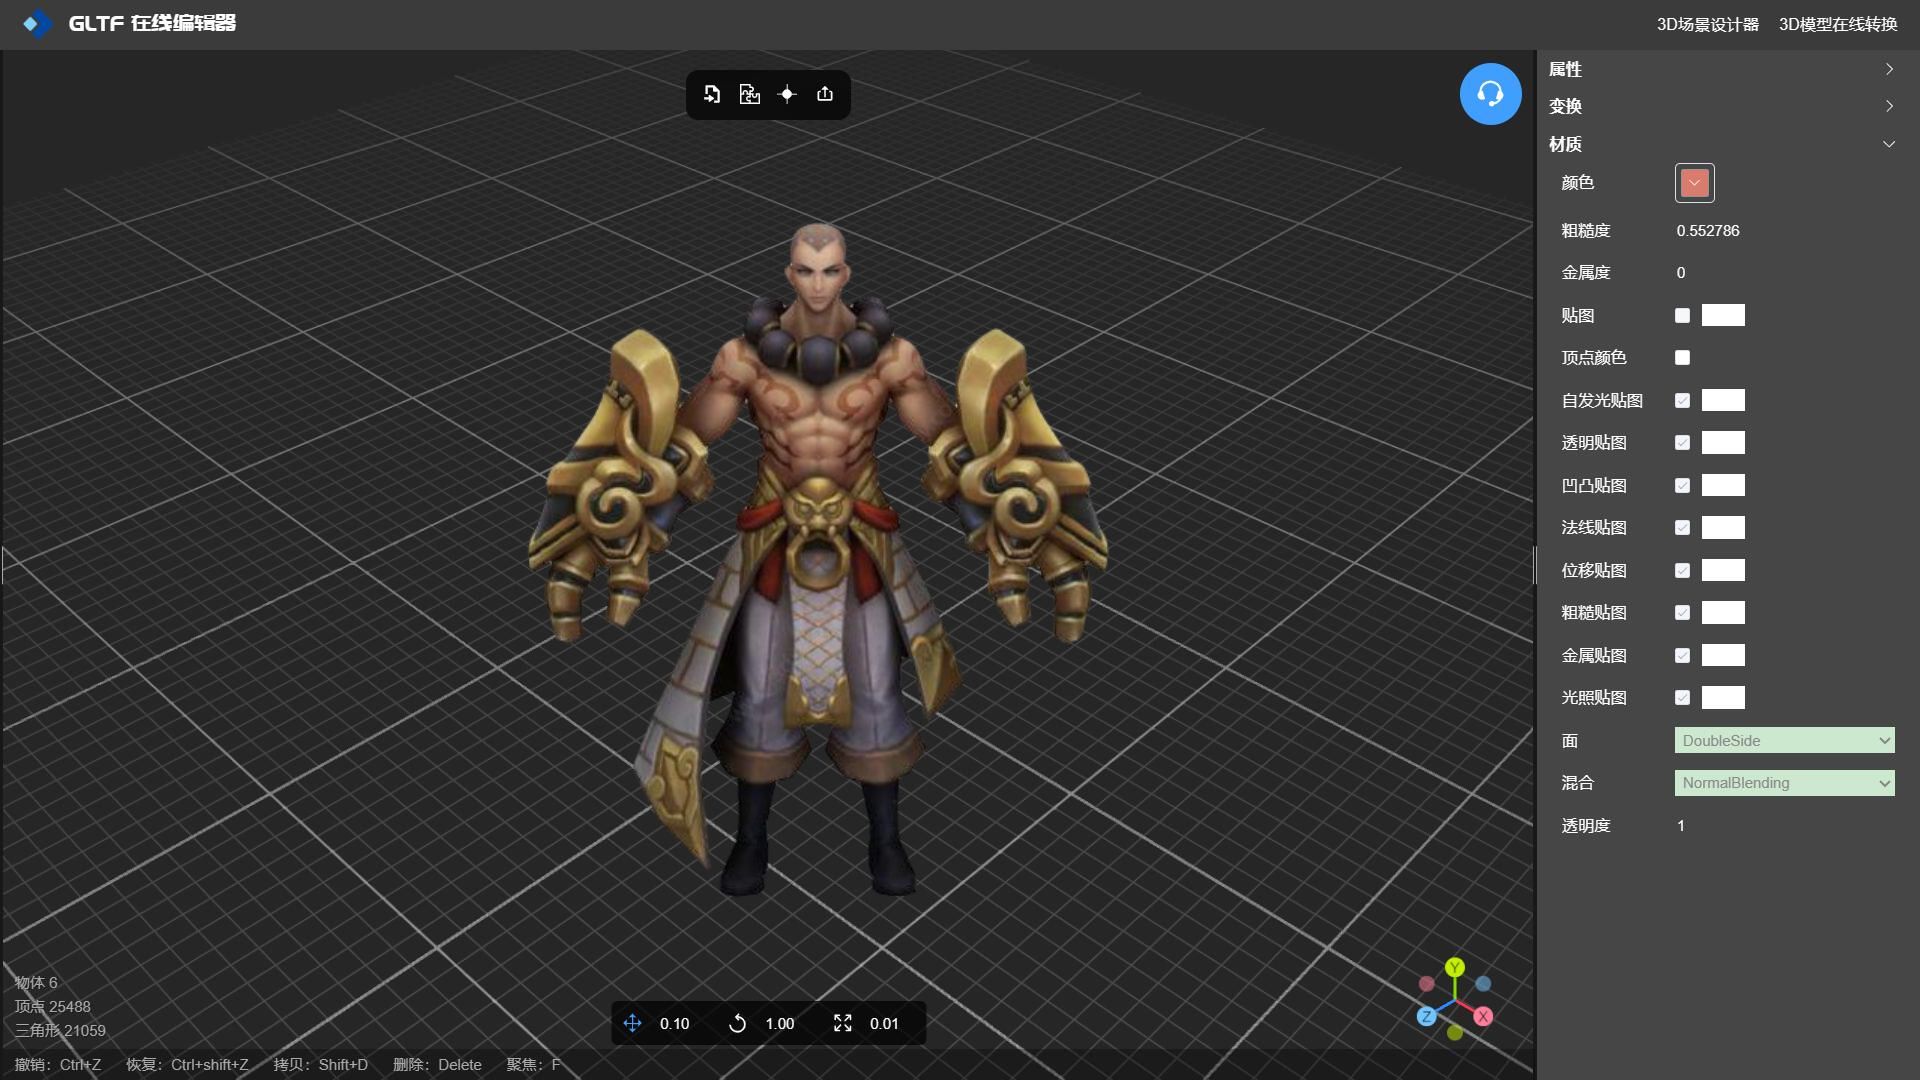This screenshot has height=1080, width=1920.
Task: Click the red X axis on the view gizmo
Action: pyautogui.click(x=1483, y=1016)
